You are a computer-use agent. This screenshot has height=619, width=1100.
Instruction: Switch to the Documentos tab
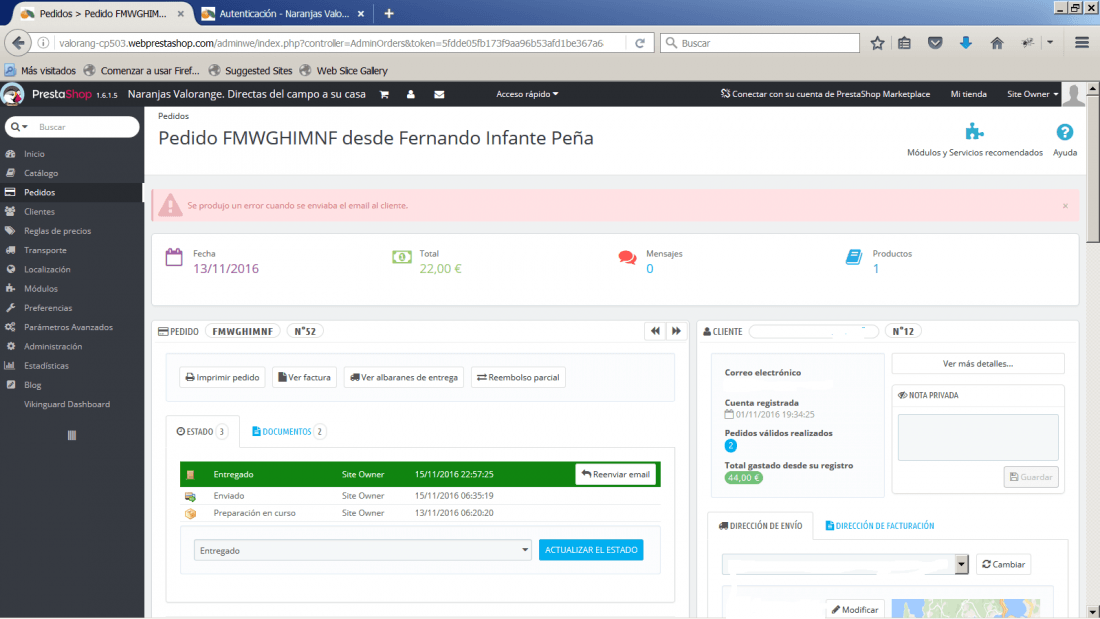tap(288, 432)
